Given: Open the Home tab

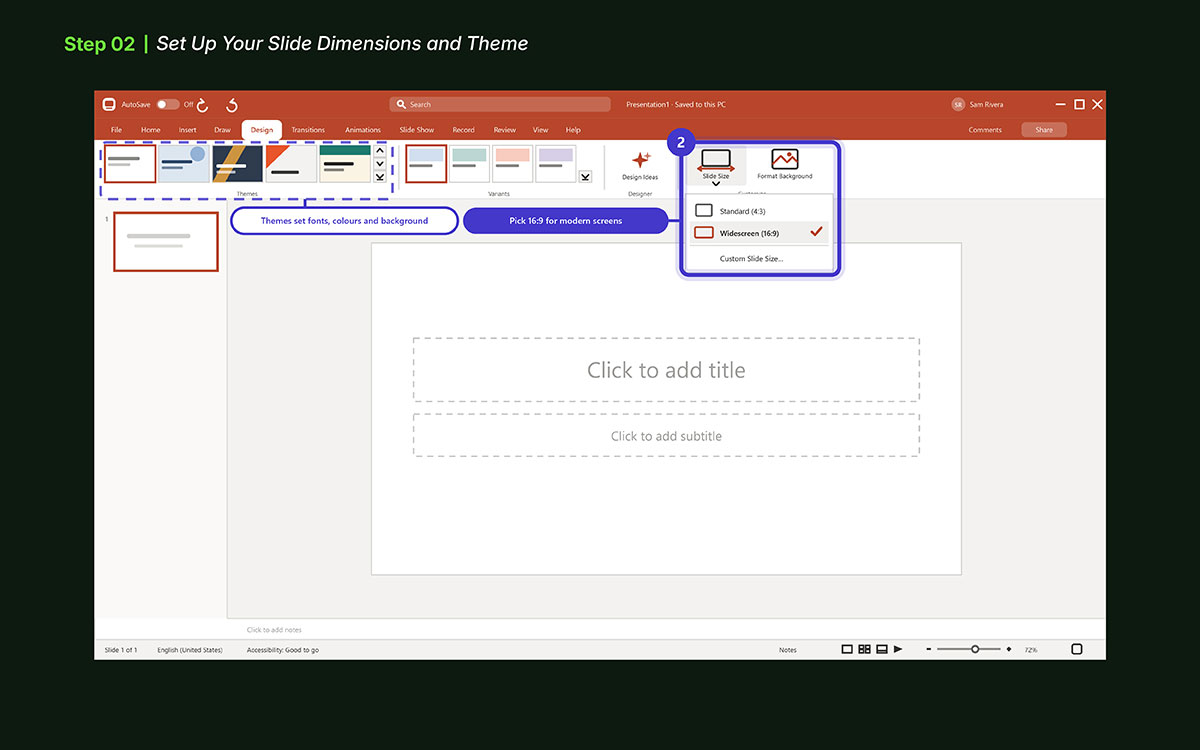Looking at the screenshot, I should [x=150, y=130].
